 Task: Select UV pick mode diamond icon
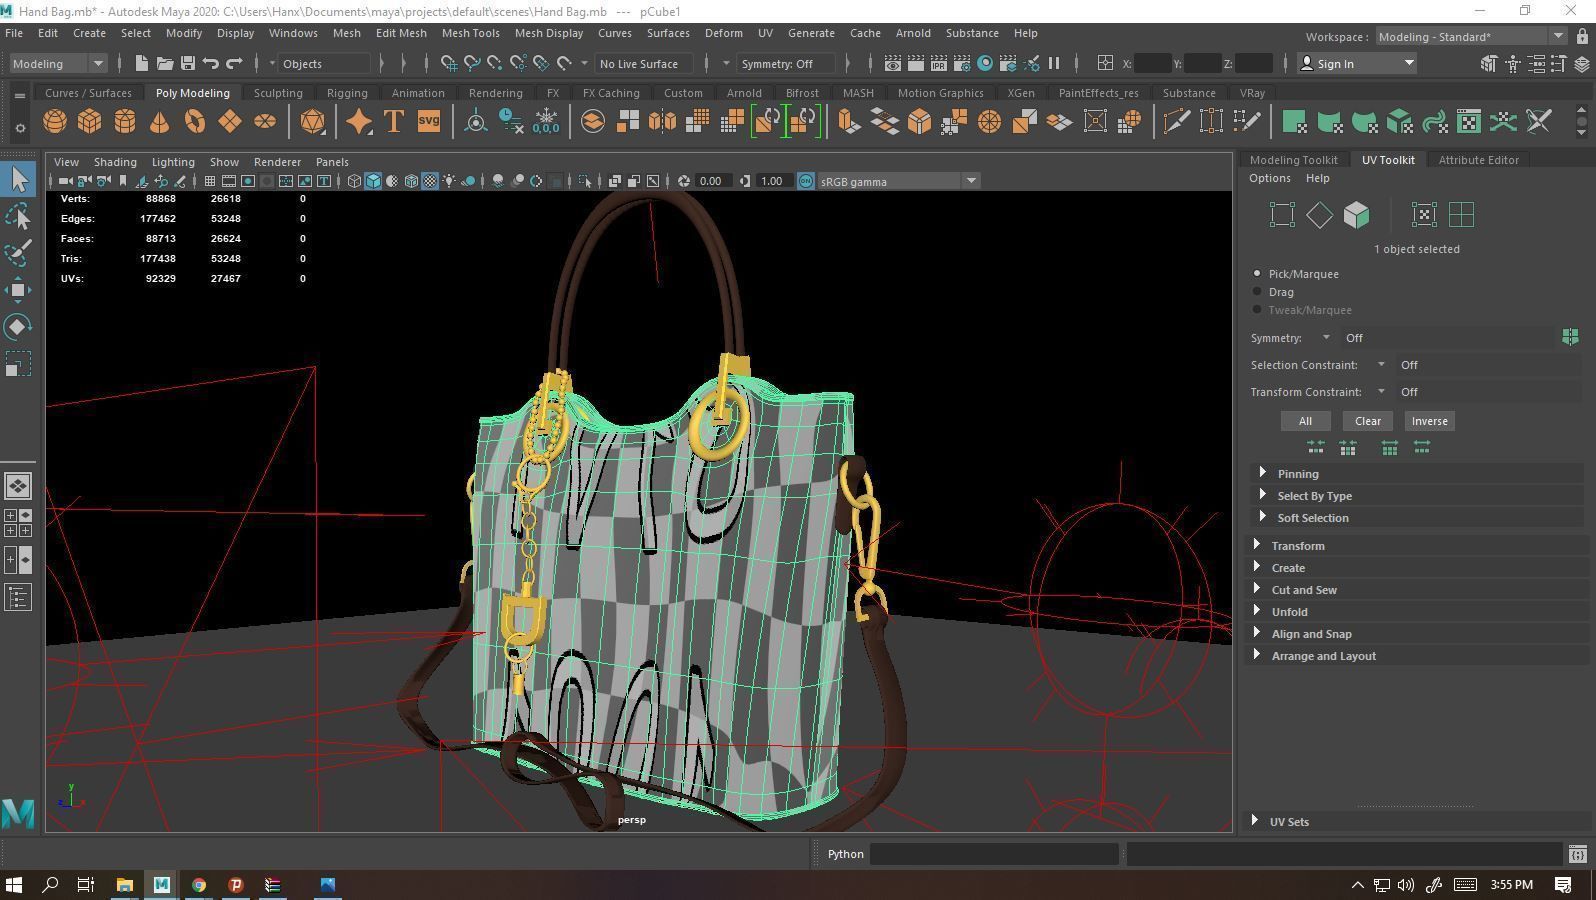click(1319, 215)
